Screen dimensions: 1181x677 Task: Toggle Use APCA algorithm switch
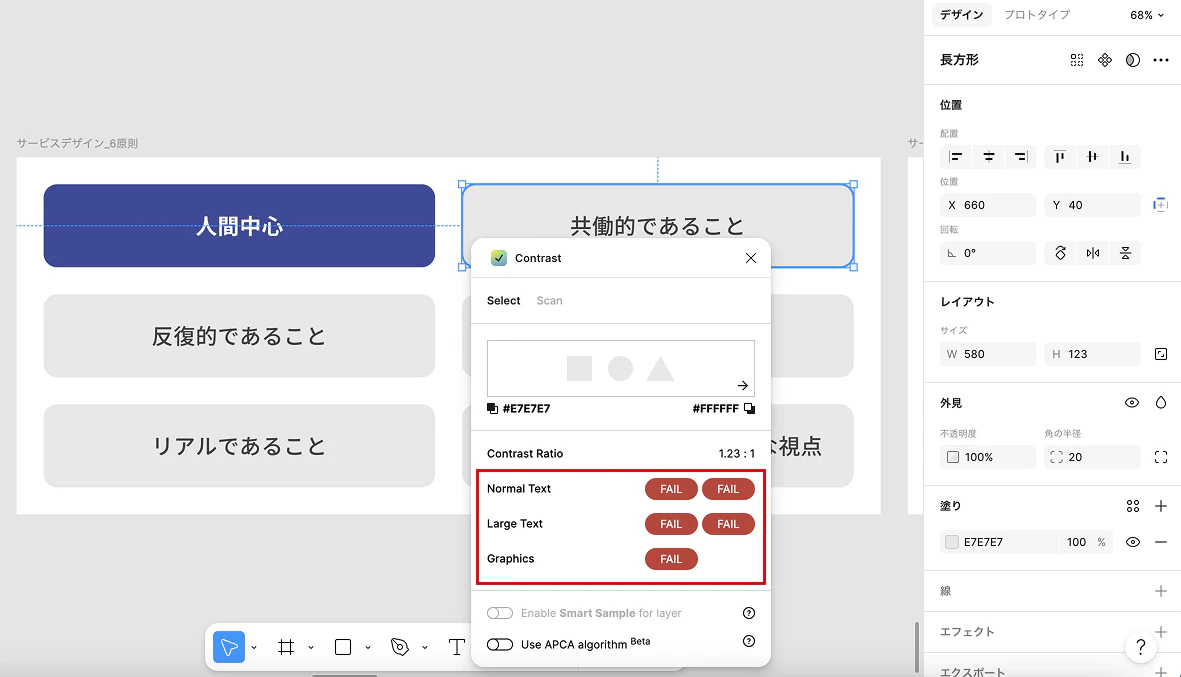point(499,644)
